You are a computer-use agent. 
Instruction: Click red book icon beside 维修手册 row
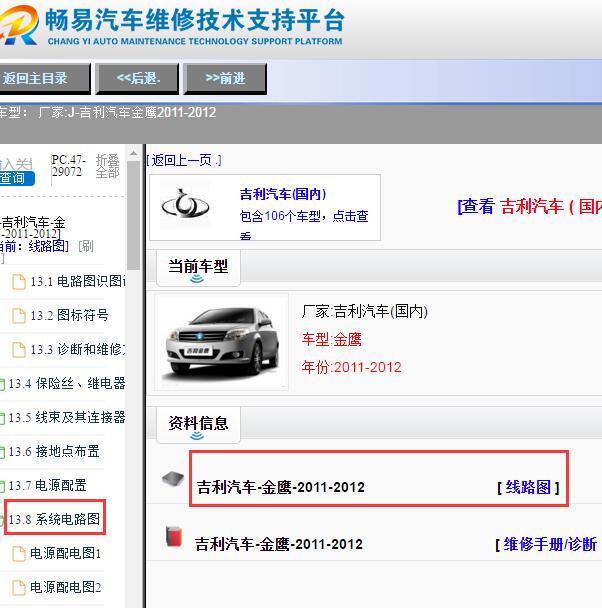174,536
